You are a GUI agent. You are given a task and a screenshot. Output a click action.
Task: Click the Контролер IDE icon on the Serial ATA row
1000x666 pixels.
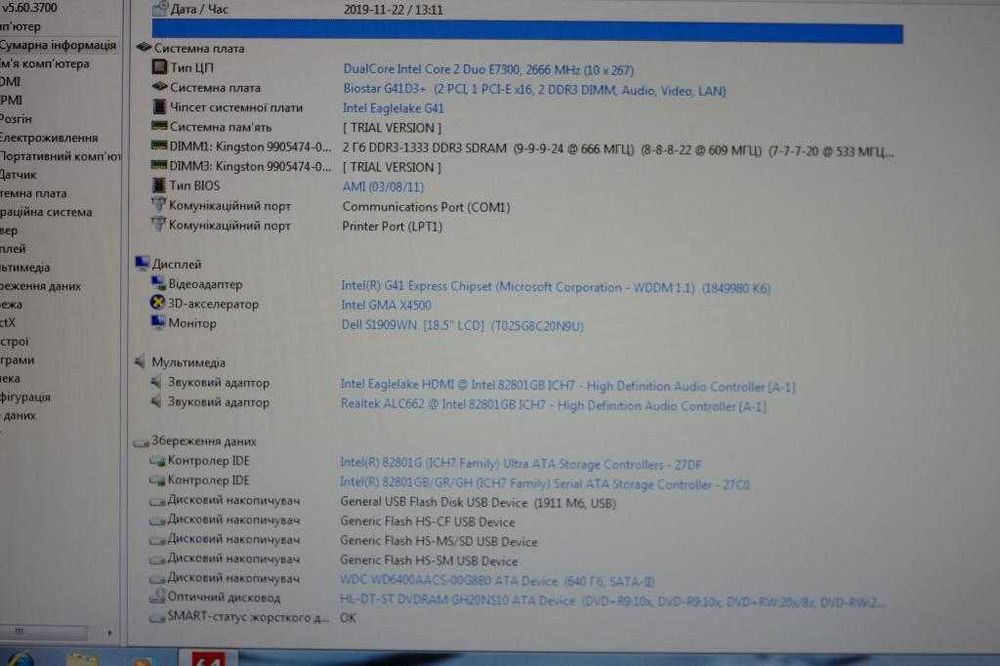point(157,480)
